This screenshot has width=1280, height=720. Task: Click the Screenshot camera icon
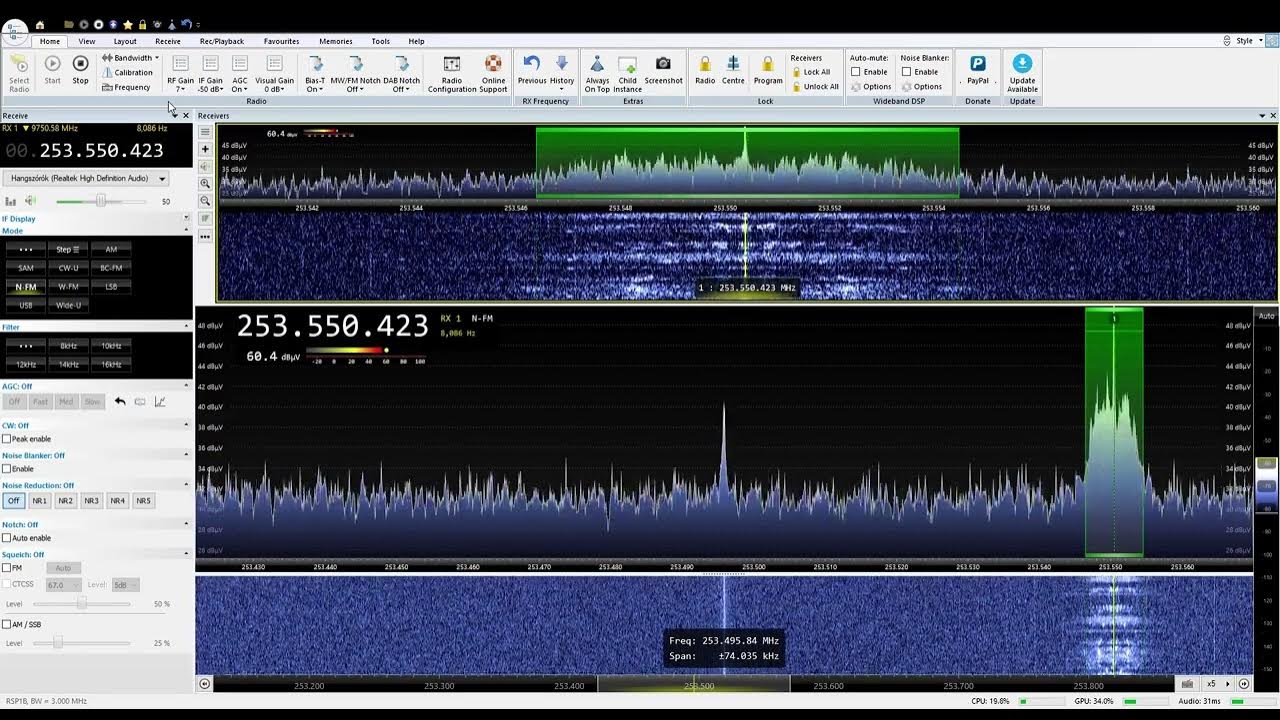(x=663, y=65)
